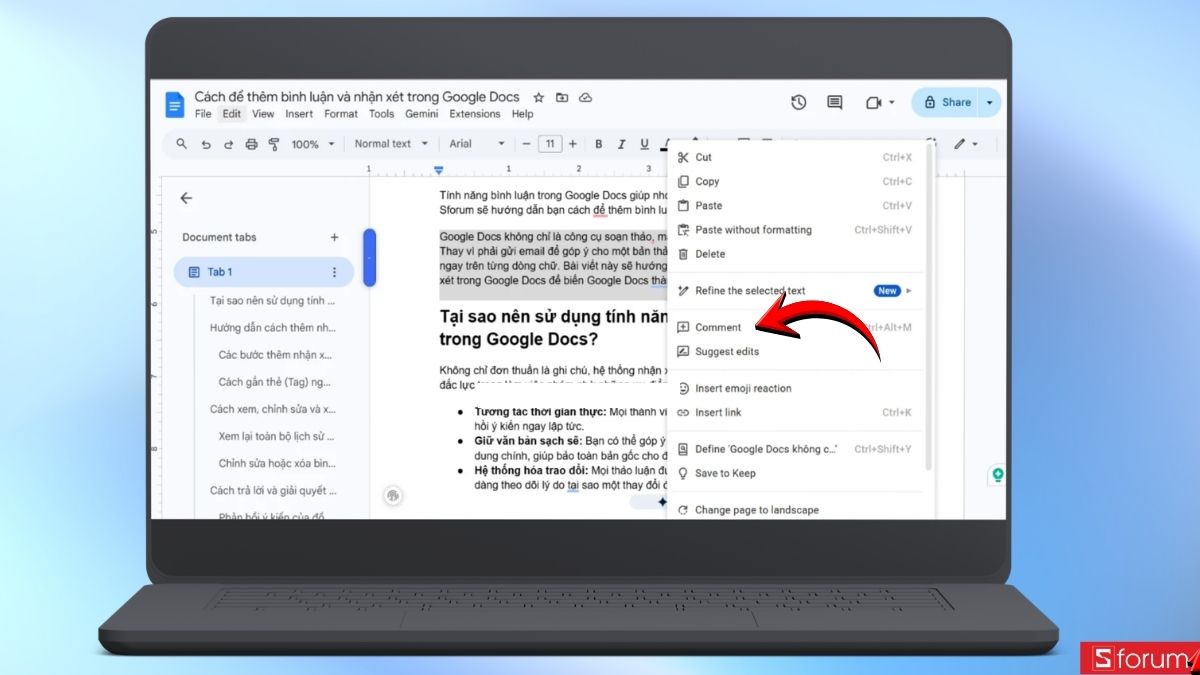Toggle underline formatting
The width and height of the screenshot is (1200, 675).
[x=644, y=144]
